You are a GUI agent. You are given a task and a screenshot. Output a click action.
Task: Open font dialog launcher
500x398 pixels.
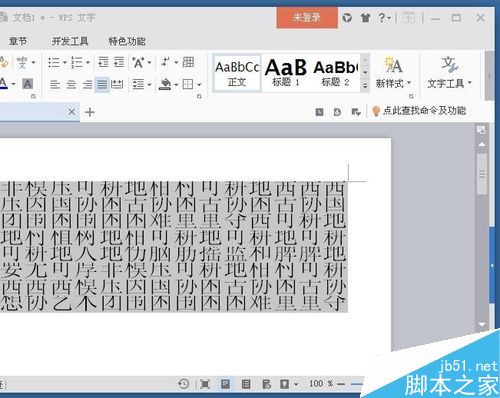[33, 96]
